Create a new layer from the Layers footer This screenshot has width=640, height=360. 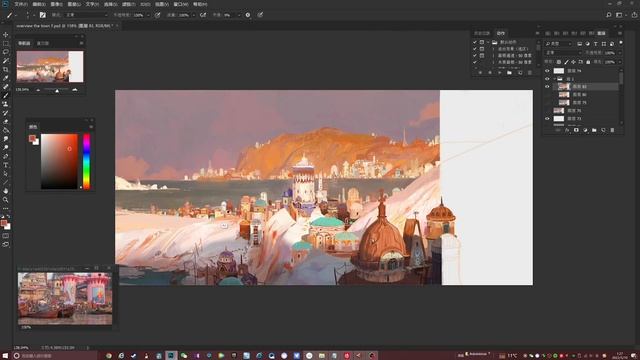coord(603,130)
